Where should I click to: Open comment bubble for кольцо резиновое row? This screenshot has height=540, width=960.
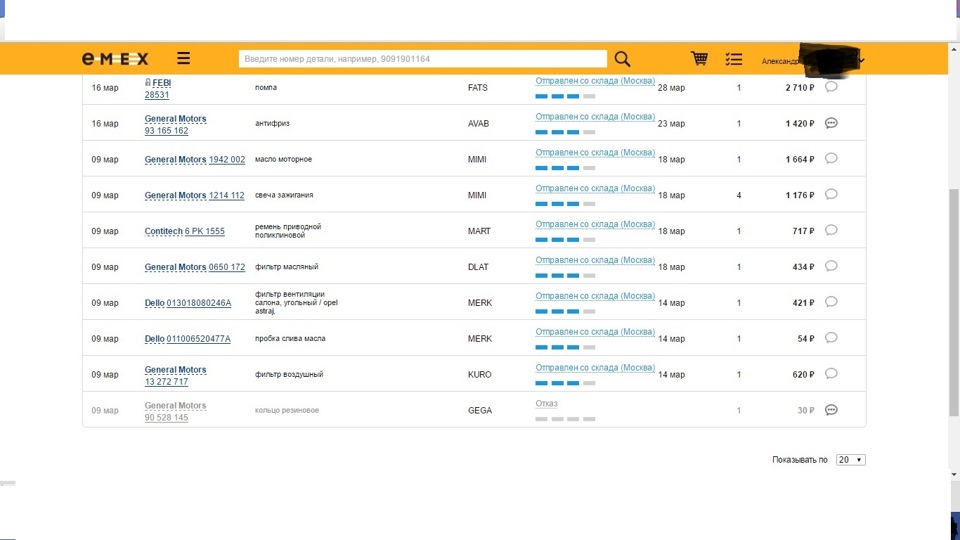831,410
